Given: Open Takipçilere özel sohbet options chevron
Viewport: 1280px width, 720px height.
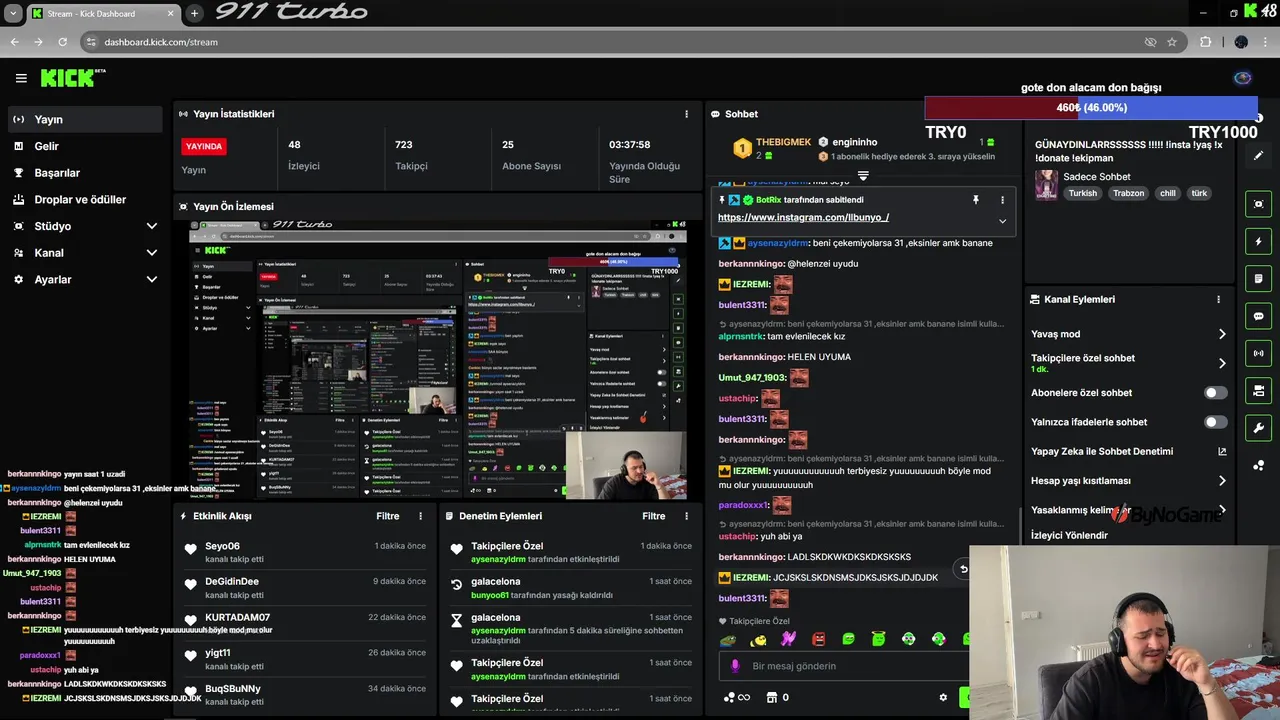Looking at the screenshot, I should tap(1221, 363).
